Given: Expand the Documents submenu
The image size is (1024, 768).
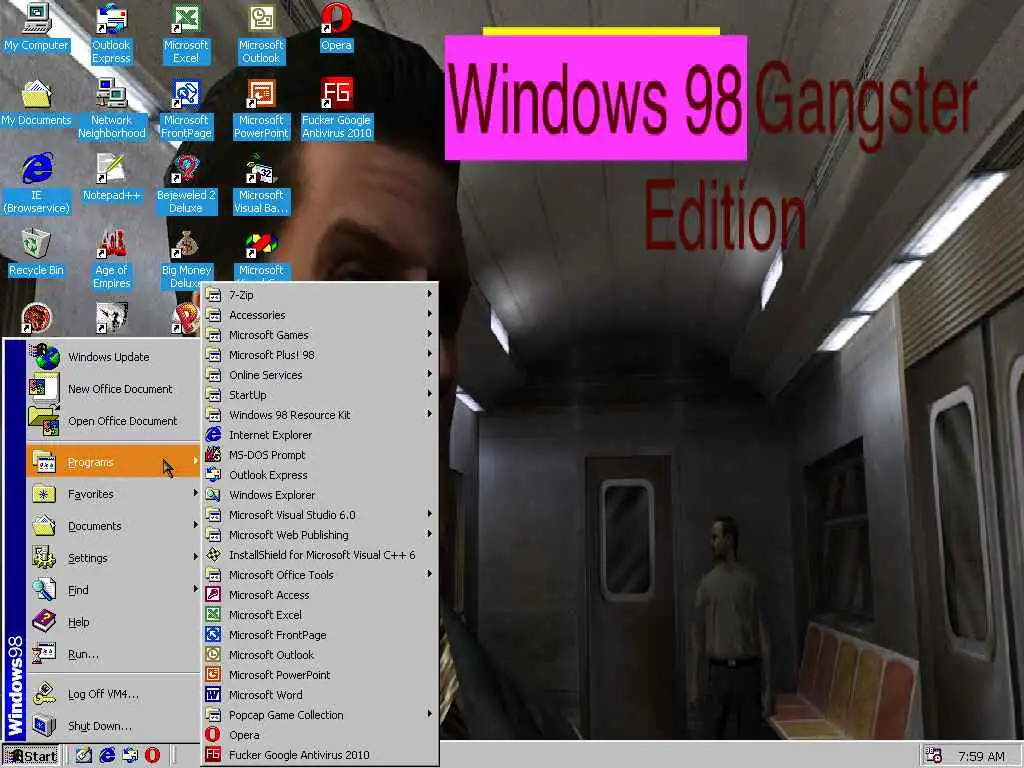Looking at the screenshot, I should click(x=113, y=526).
